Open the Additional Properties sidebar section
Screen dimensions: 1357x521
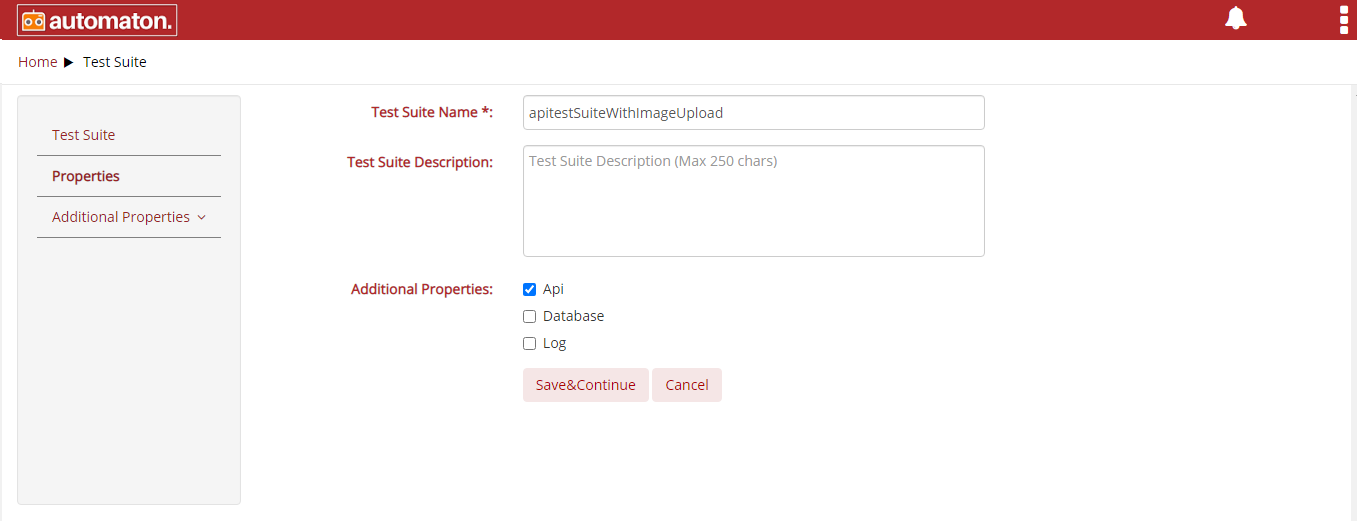[129, 217]
